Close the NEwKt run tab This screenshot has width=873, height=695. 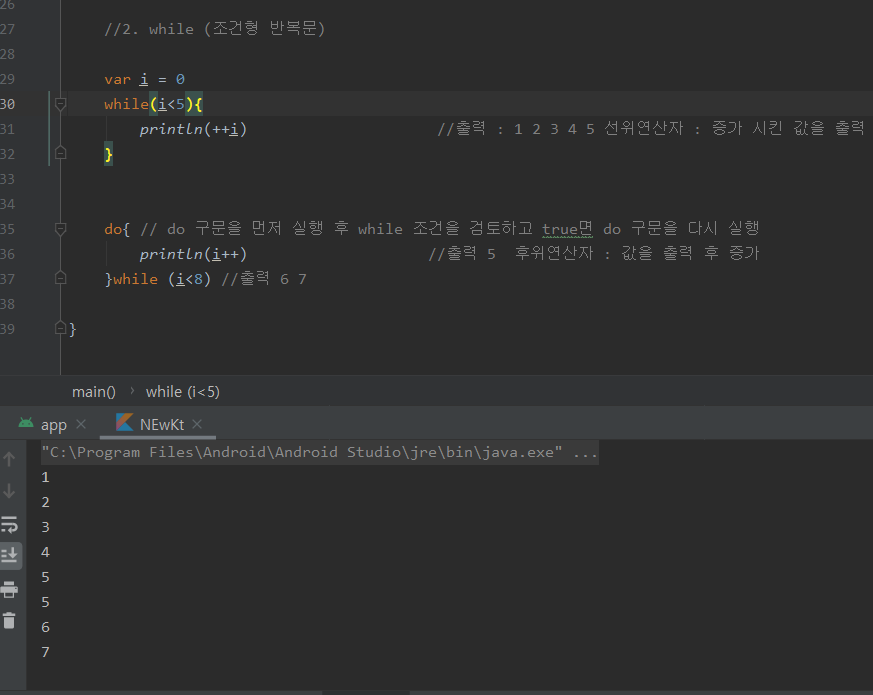pos(197,424)
